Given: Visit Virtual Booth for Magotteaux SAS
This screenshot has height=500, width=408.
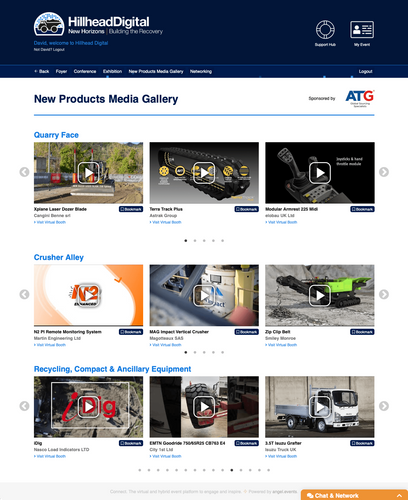Looking at the screenshot, I should [166, 345].
